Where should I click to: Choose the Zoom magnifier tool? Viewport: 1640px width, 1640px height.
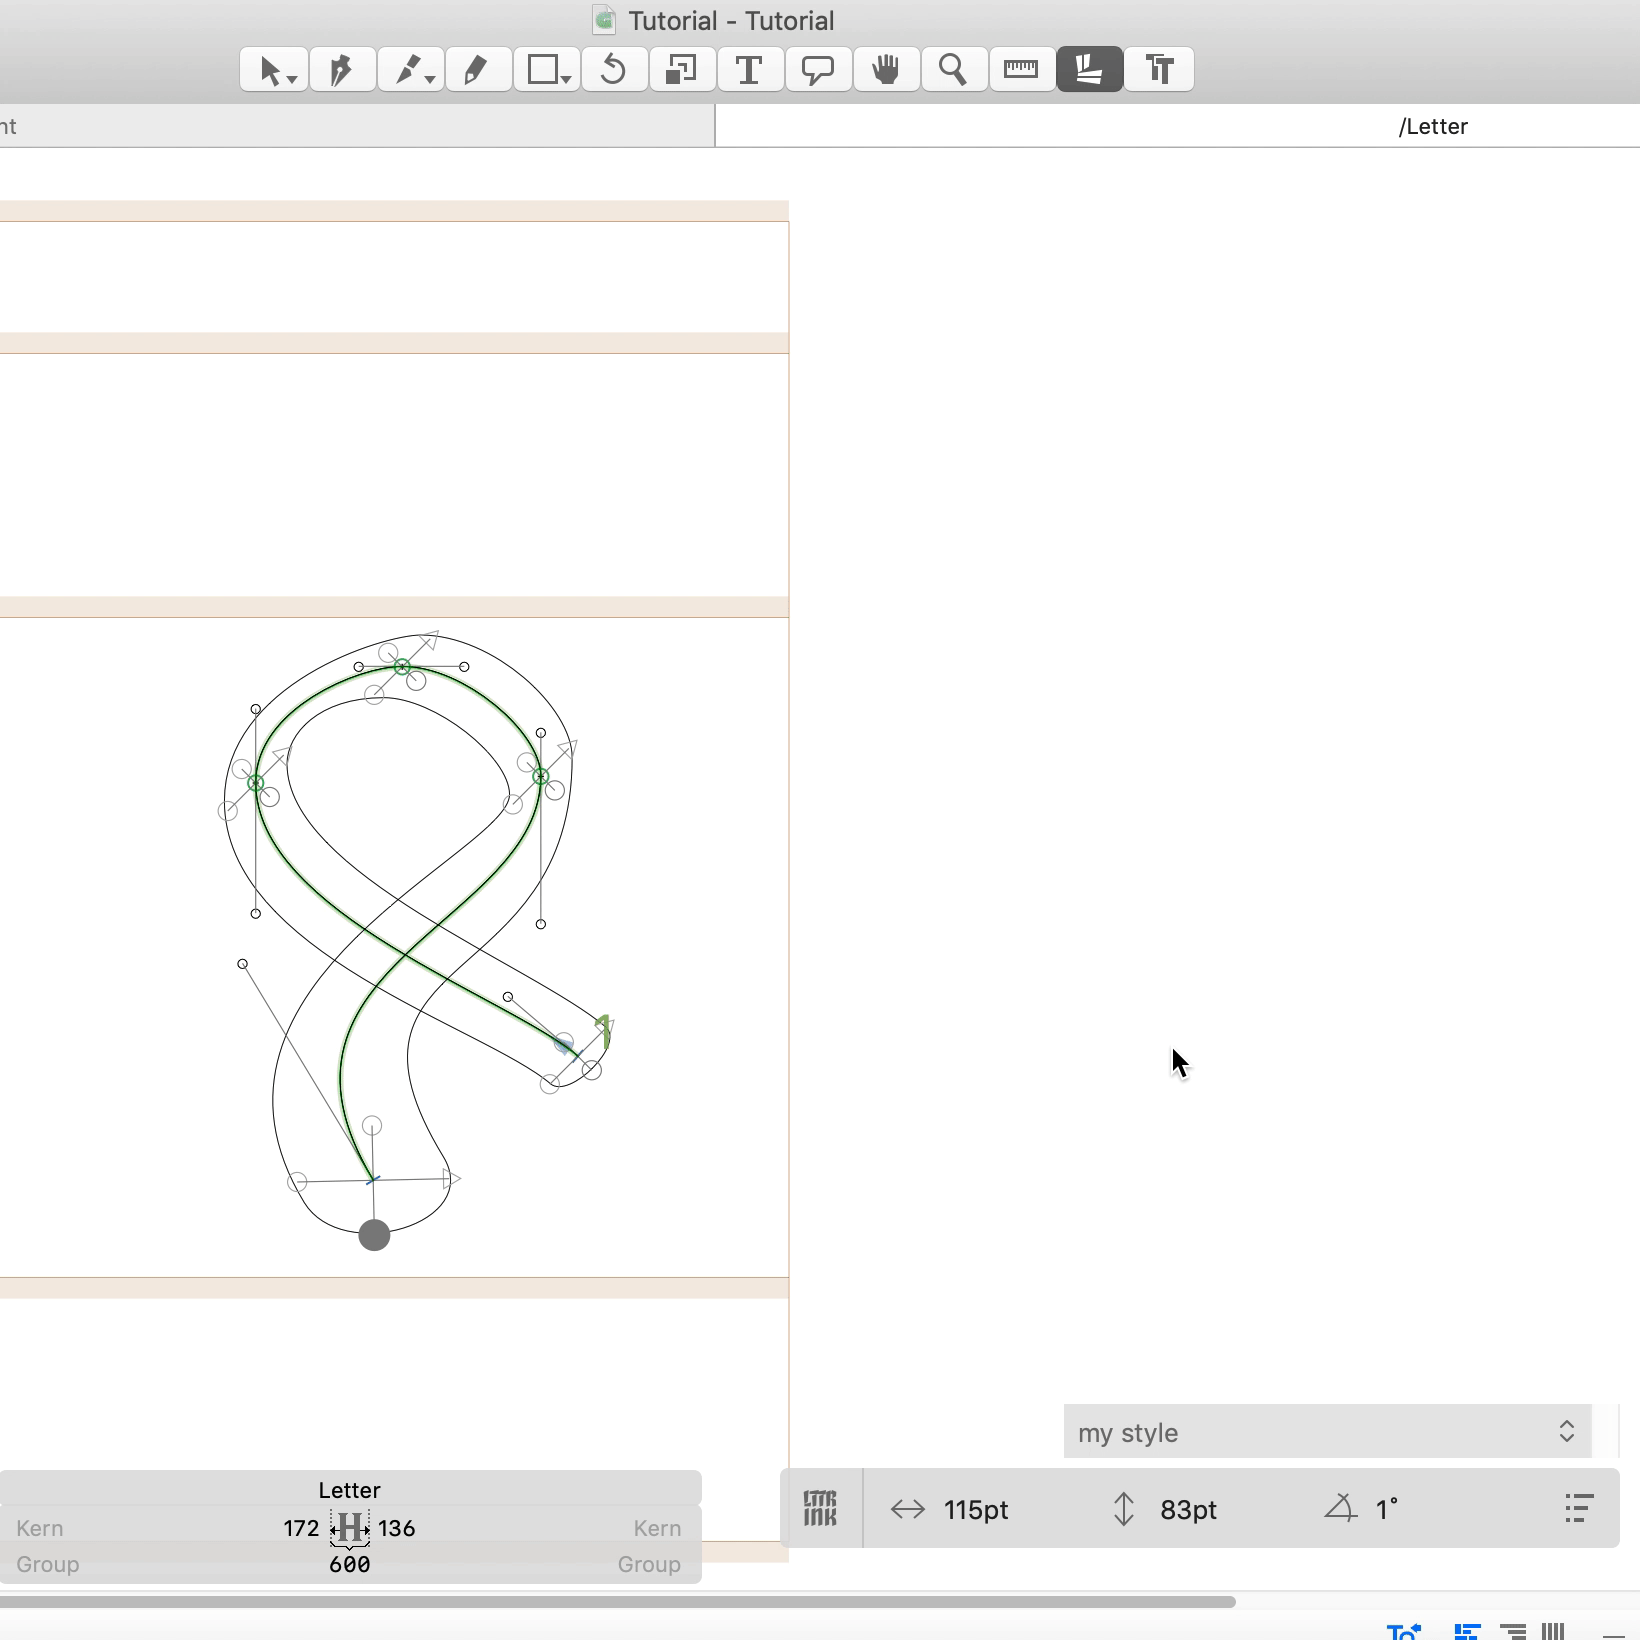[x=955, y=70]
